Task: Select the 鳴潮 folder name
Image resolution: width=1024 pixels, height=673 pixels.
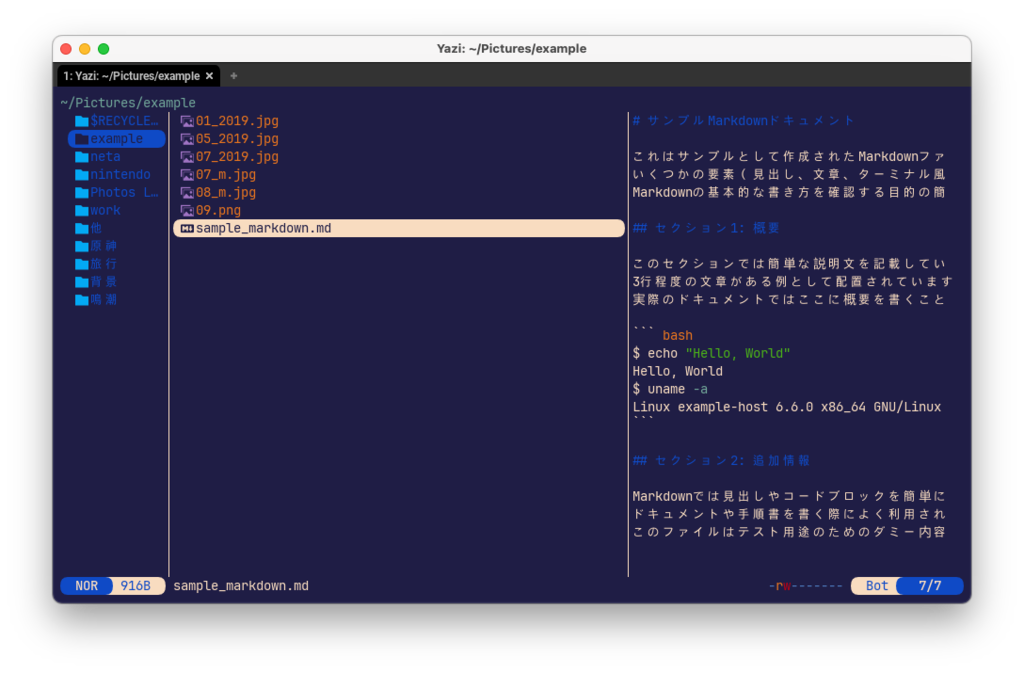Action: coord(104,300)
